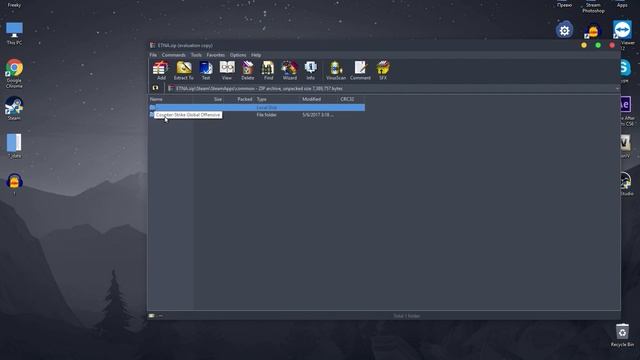Open the Find tool with binoculars icon
Screen dimensions: 640x360
[268, 70]
